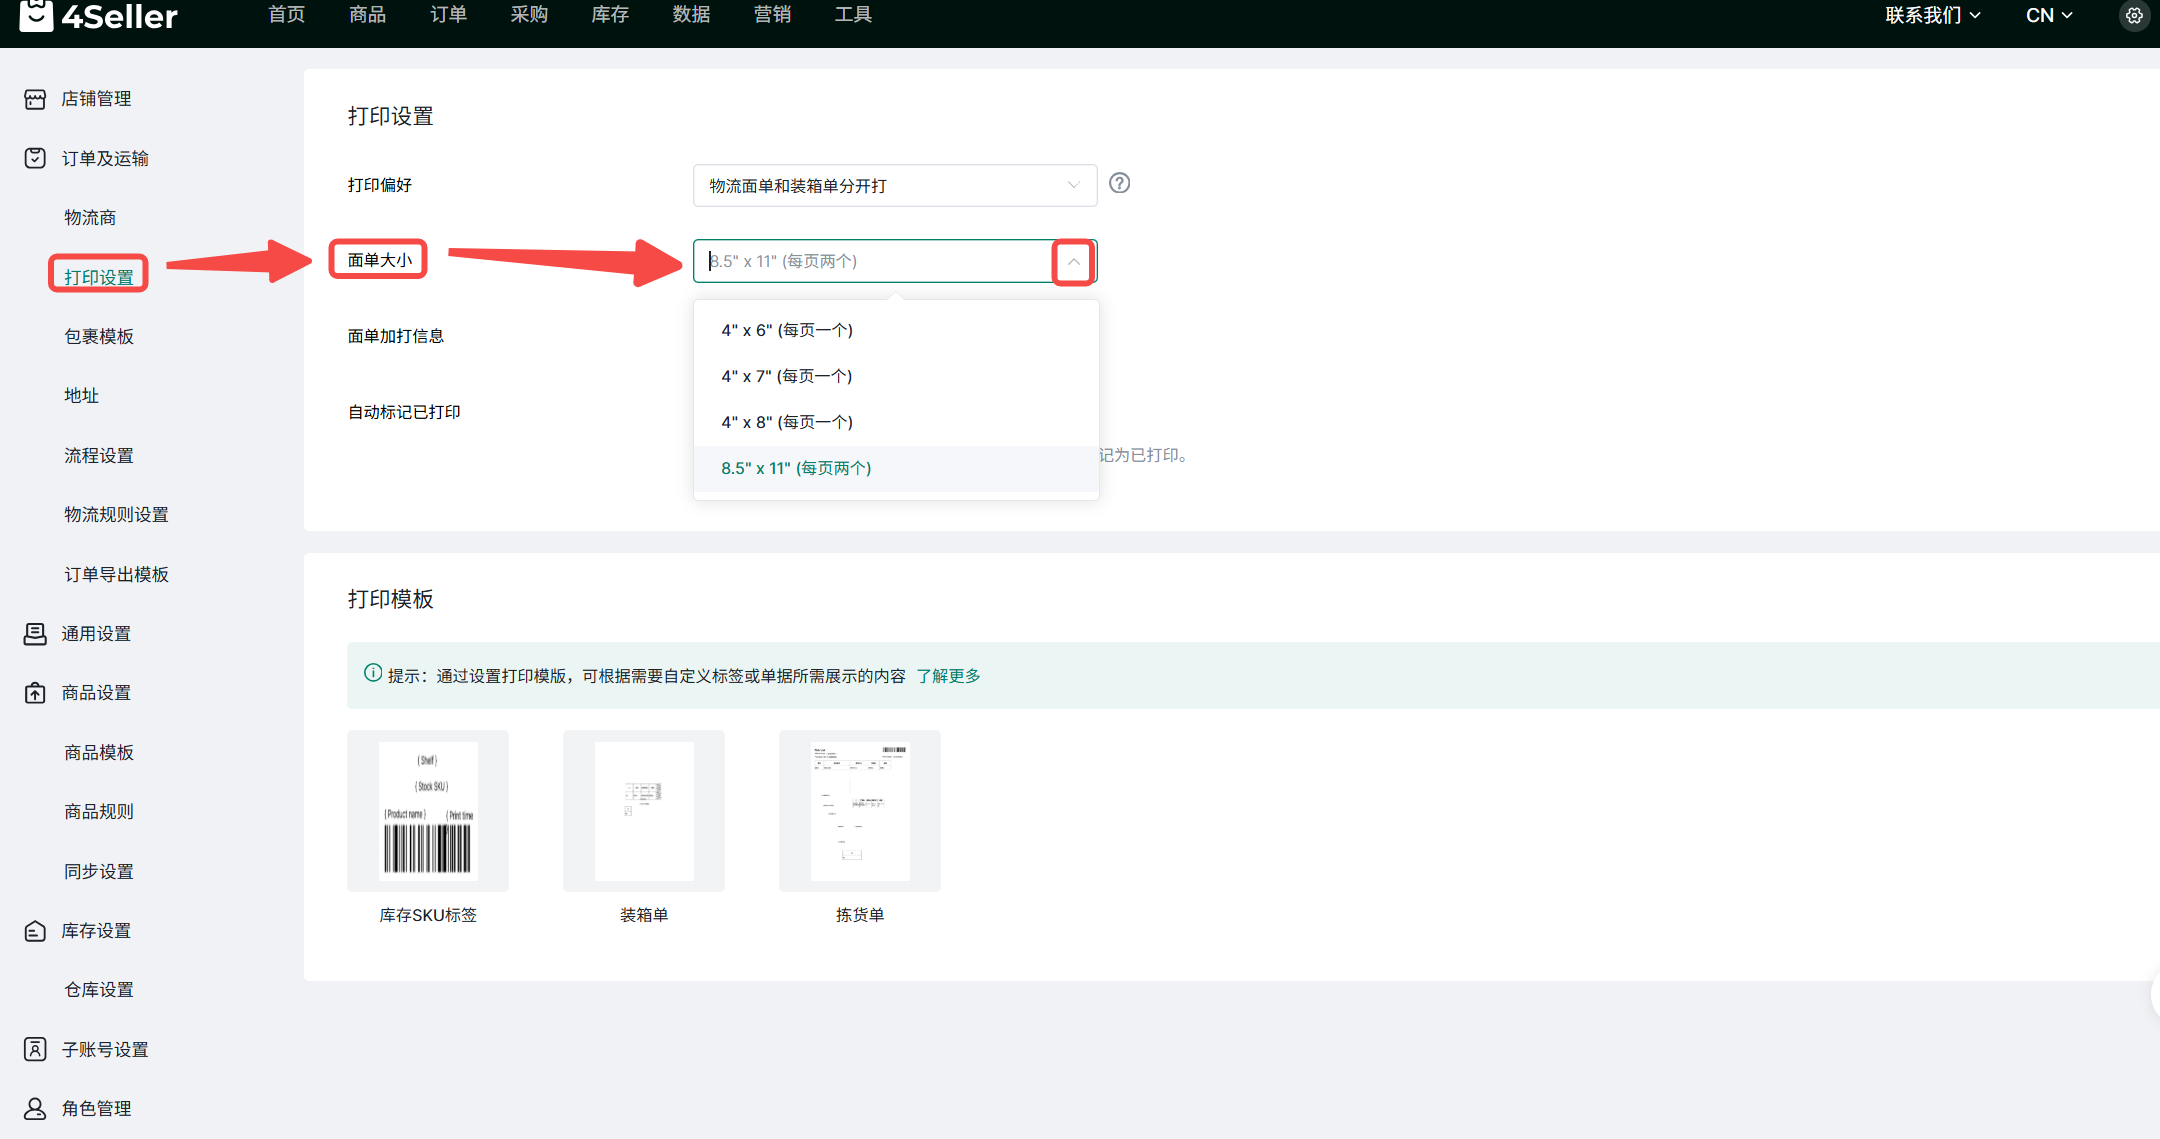2160x1139 pixels.
Task: Click the 通用设置 sidebar icon
Action: pos(35,633)
